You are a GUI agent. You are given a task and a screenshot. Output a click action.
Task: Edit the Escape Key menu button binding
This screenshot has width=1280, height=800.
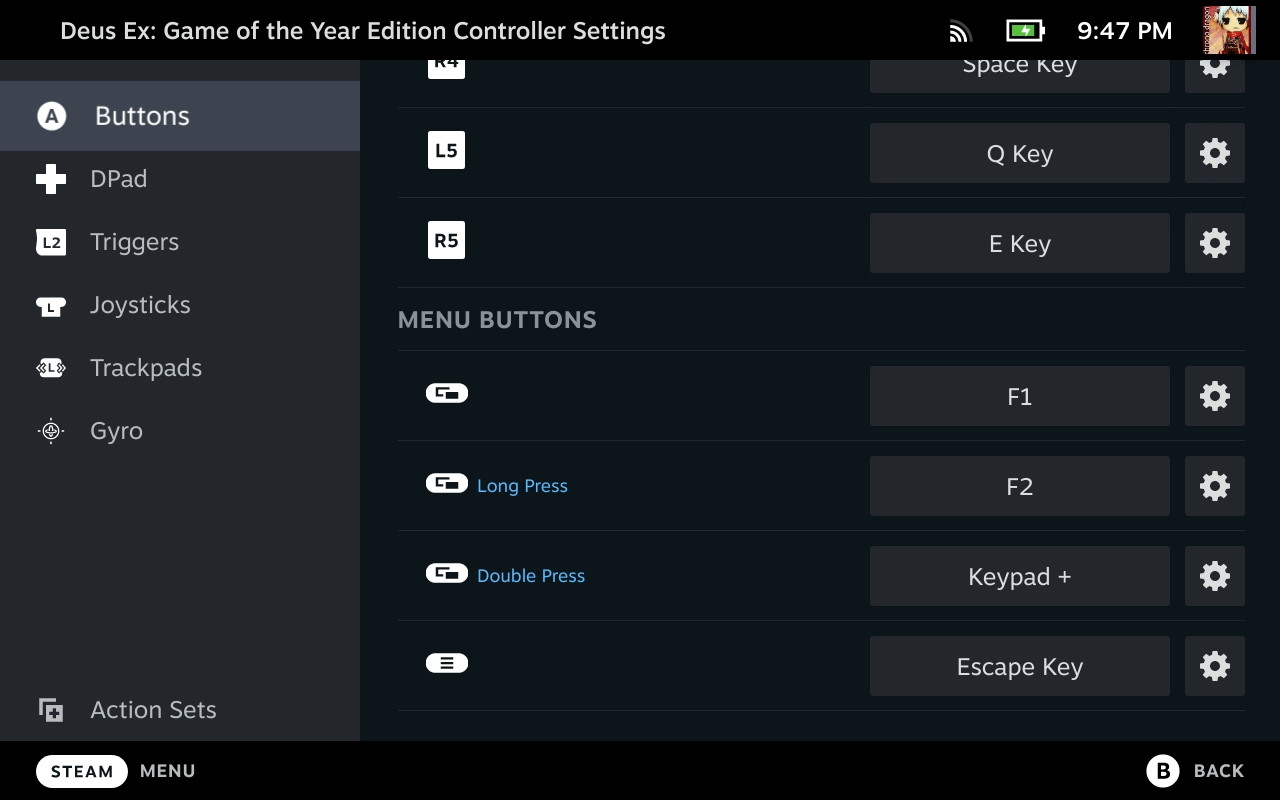(x=1019, y=666)
